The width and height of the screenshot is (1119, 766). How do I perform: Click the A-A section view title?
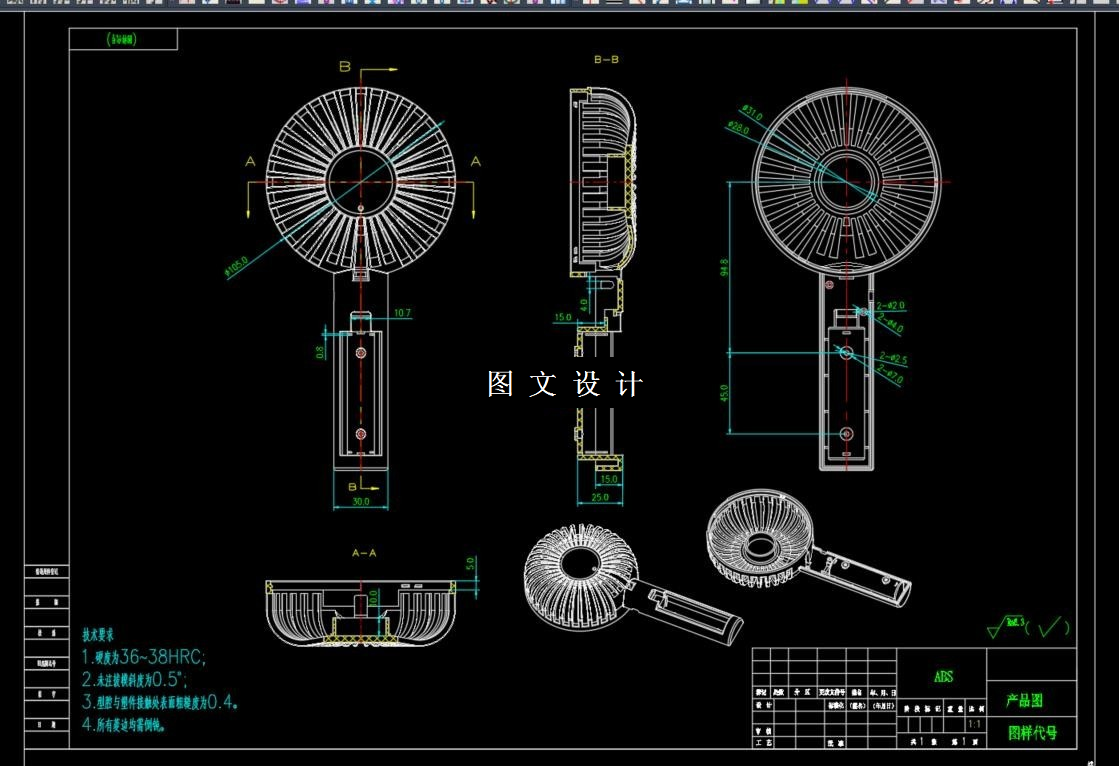point(364,553)
